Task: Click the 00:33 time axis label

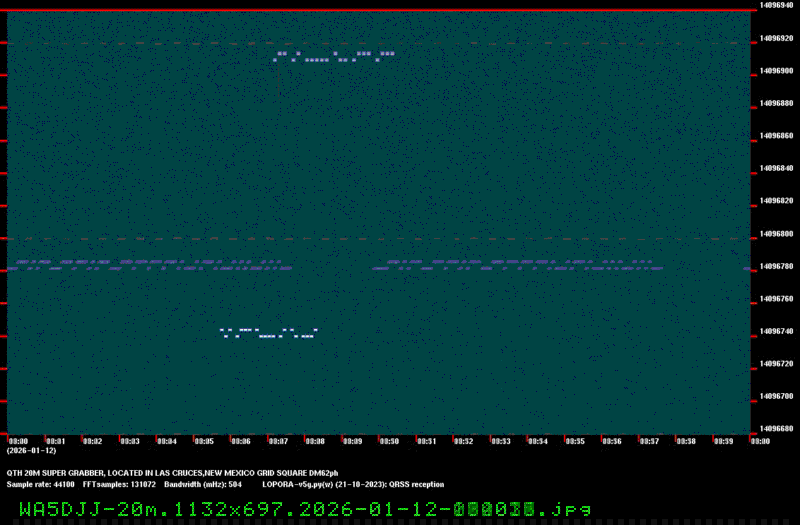Action: (501, 441)
